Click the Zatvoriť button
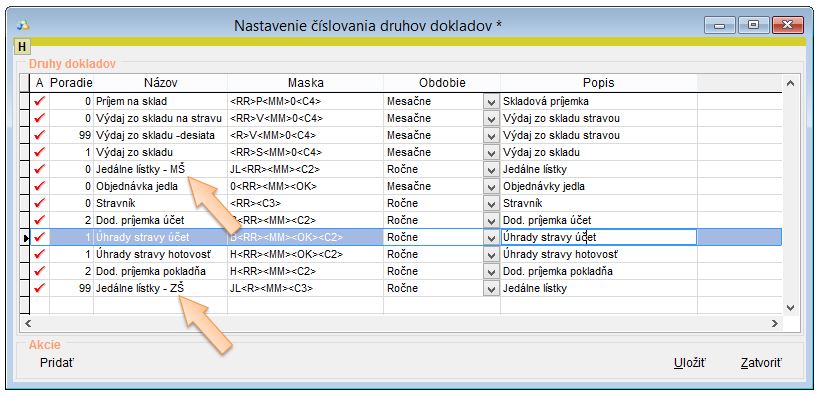Viewport: 819px width, 395px height. (762, 363)
